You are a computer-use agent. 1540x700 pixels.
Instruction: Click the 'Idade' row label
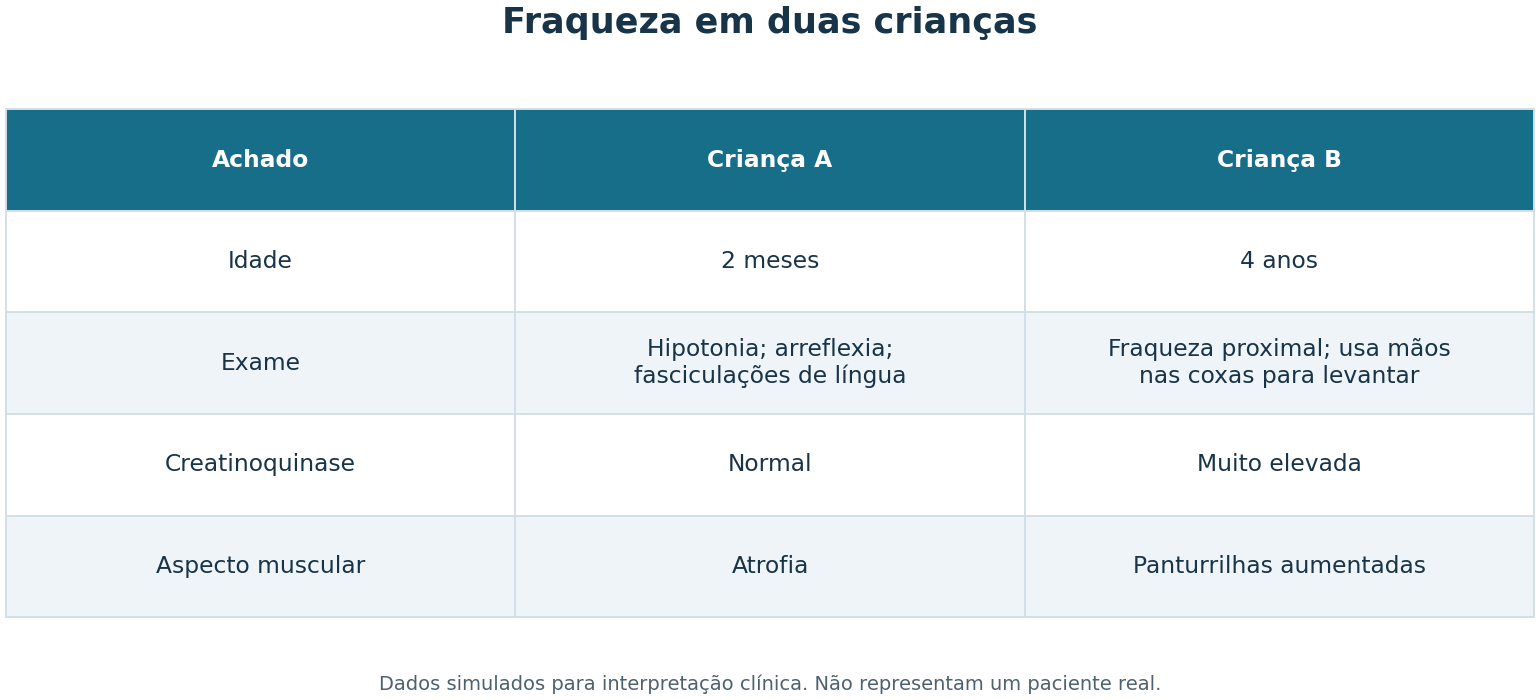click(260, 261)
